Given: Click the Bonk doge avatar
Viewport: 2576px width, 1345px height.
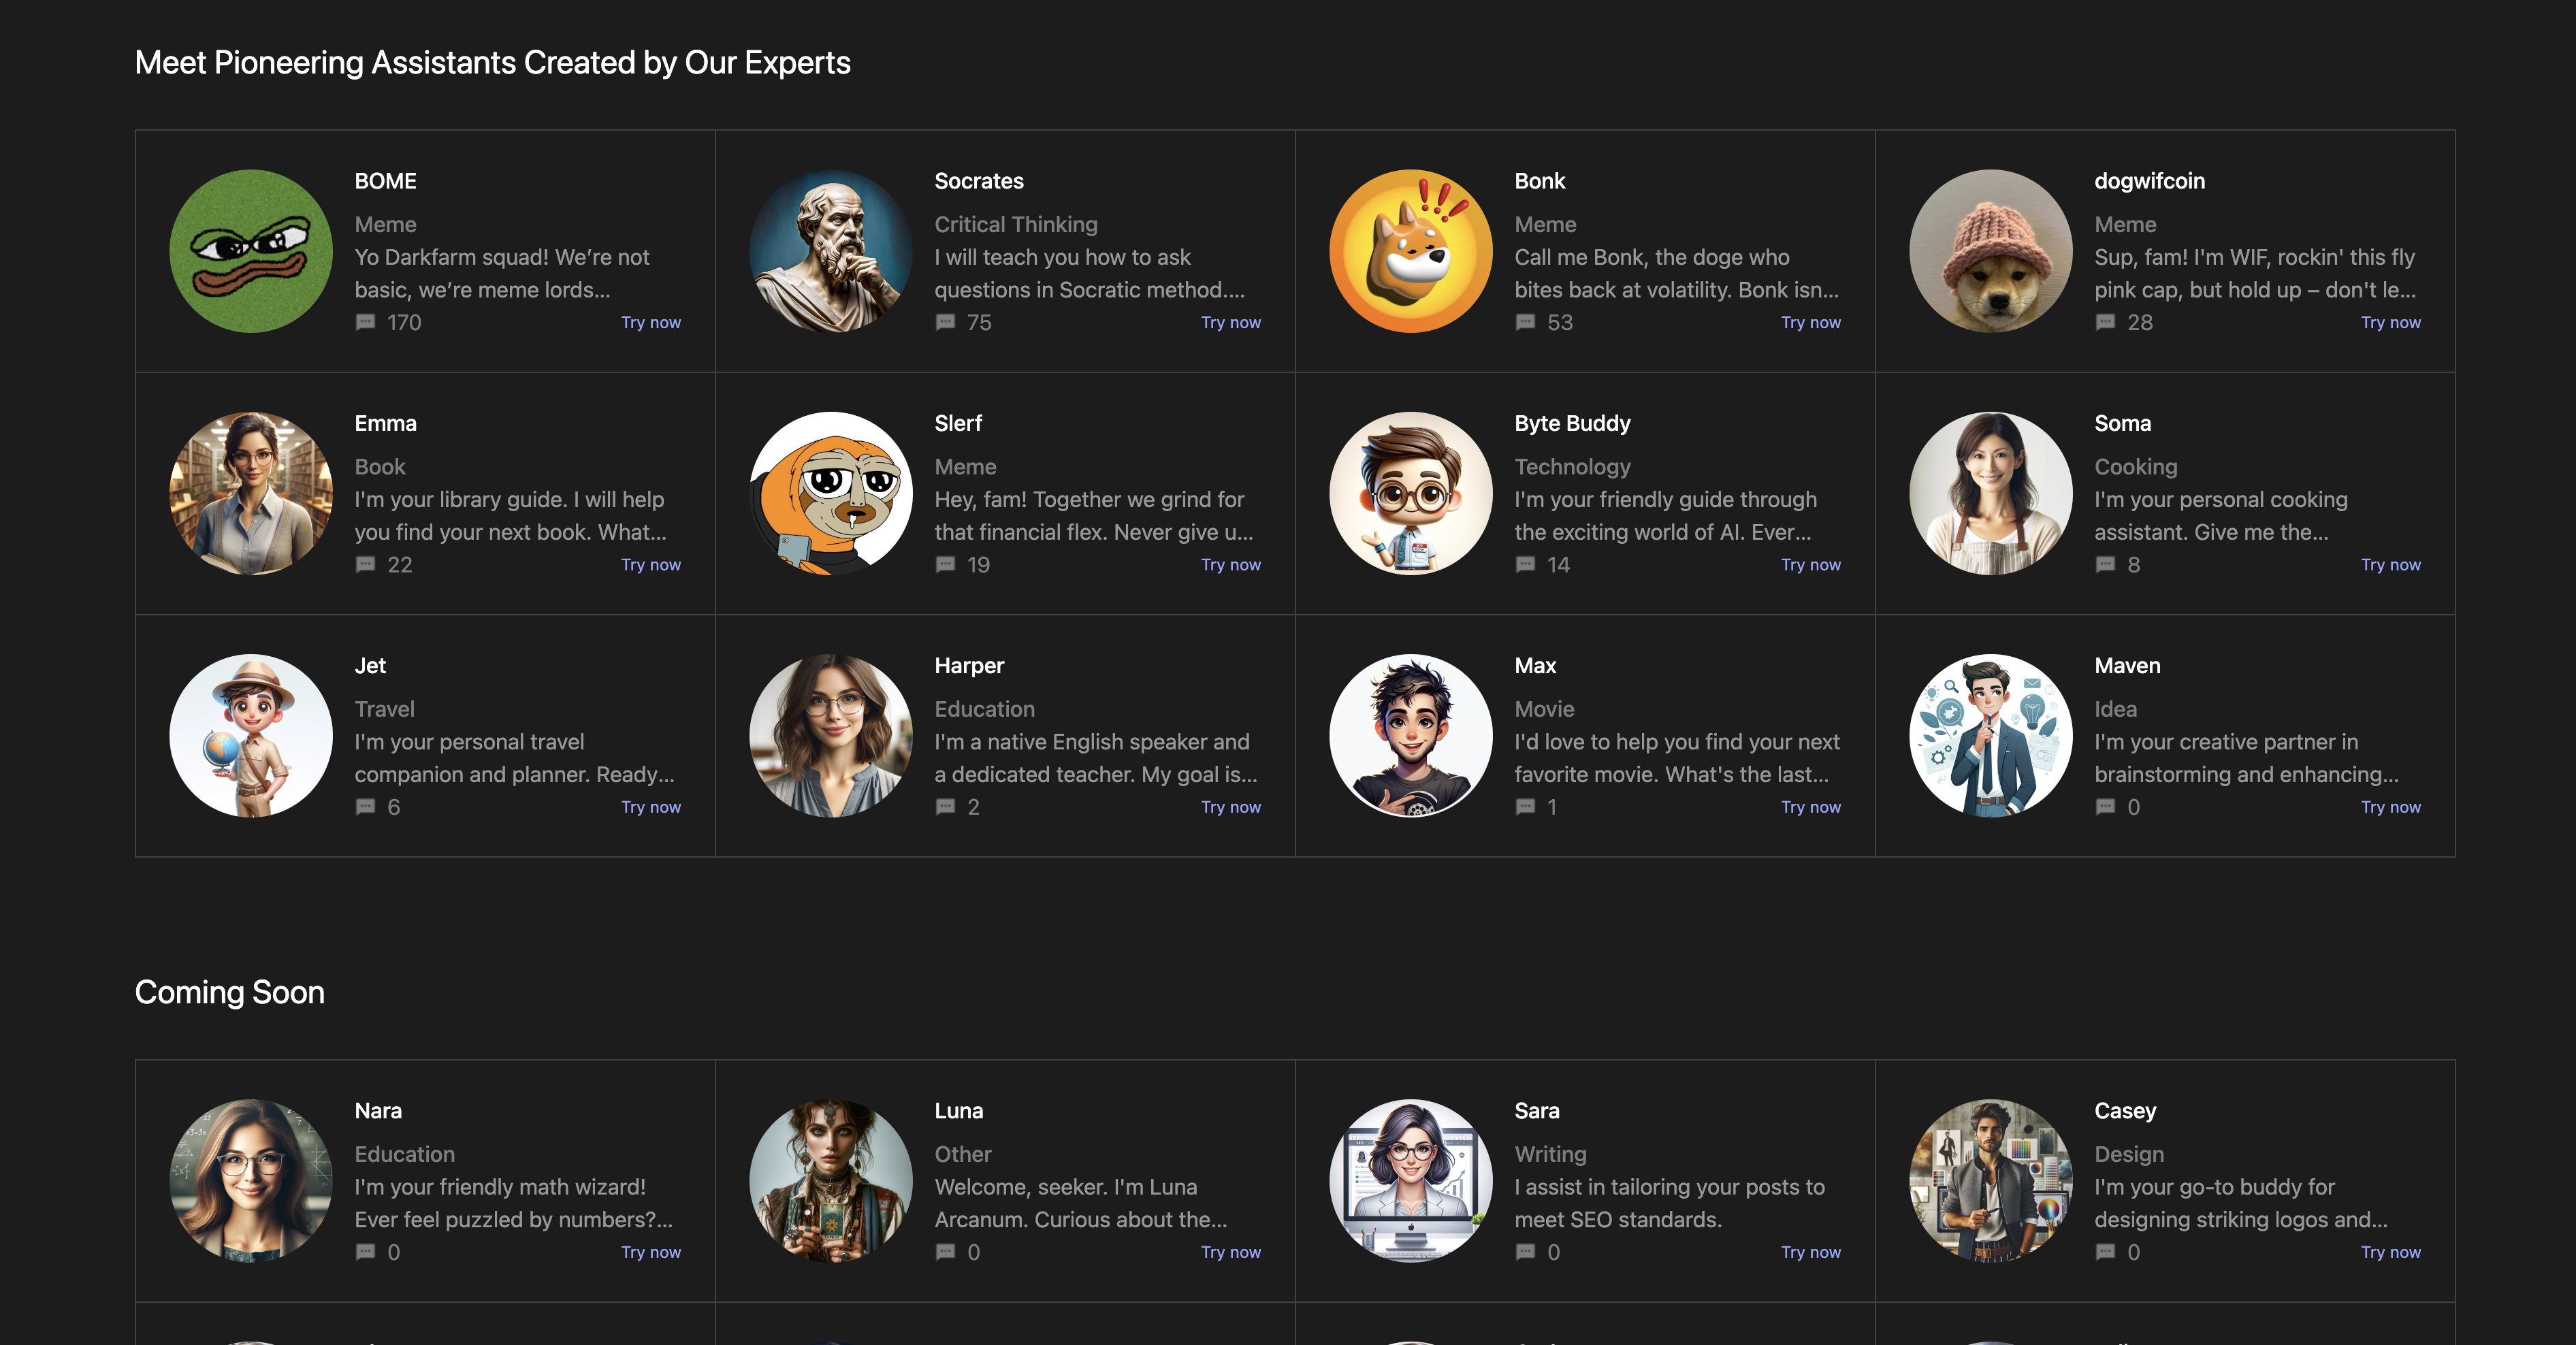Looking at the screenshot, I should tap(1411, 251).
